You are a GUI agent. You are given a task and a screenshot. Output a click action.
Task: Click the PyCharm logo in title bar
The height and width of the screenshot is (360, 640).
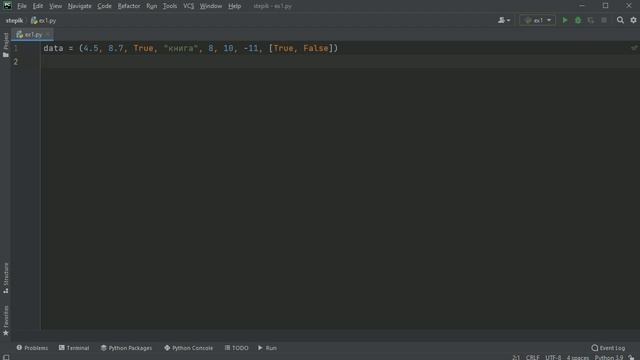(7, 5)
